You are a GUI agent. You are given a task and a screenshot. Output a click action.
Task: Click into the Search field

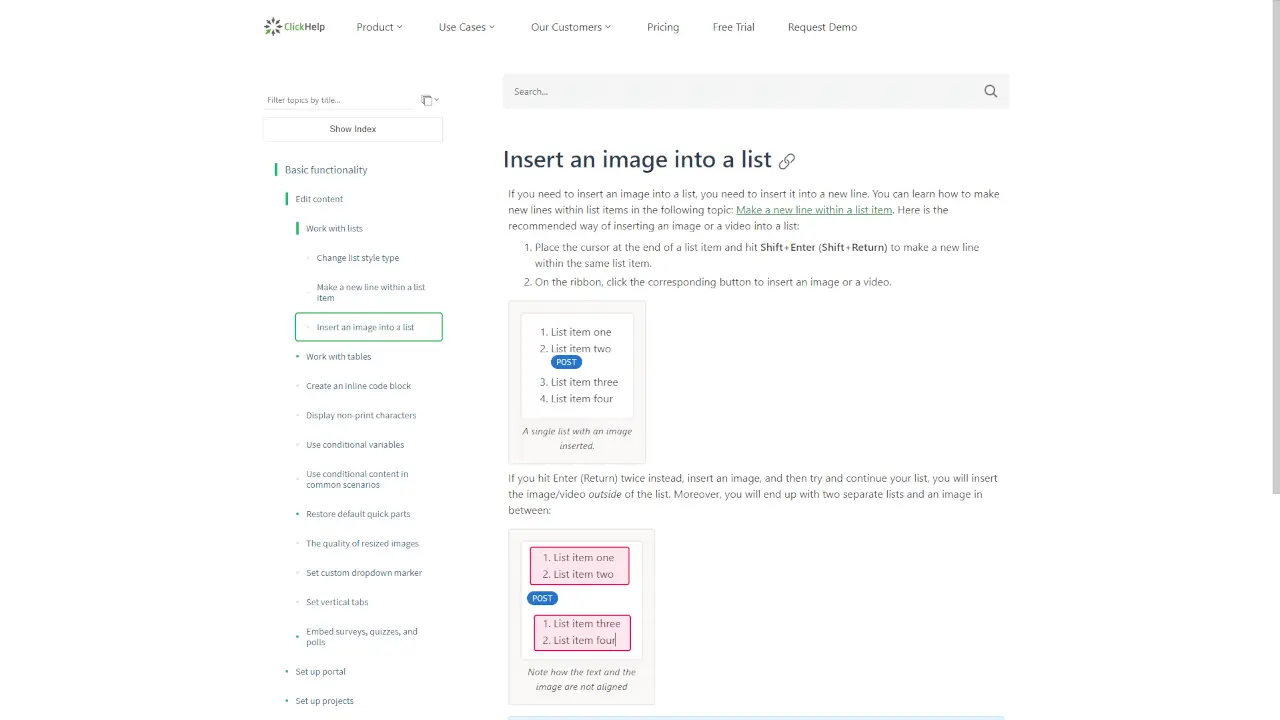(x=740, y=91)
